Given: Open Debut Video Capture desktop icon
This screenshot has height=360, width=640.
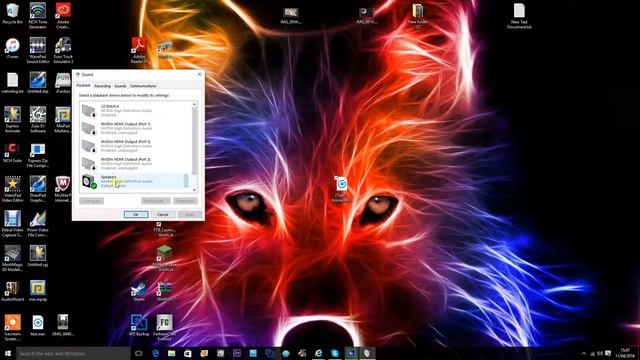Looking at the screenshot, I should 13,224.
